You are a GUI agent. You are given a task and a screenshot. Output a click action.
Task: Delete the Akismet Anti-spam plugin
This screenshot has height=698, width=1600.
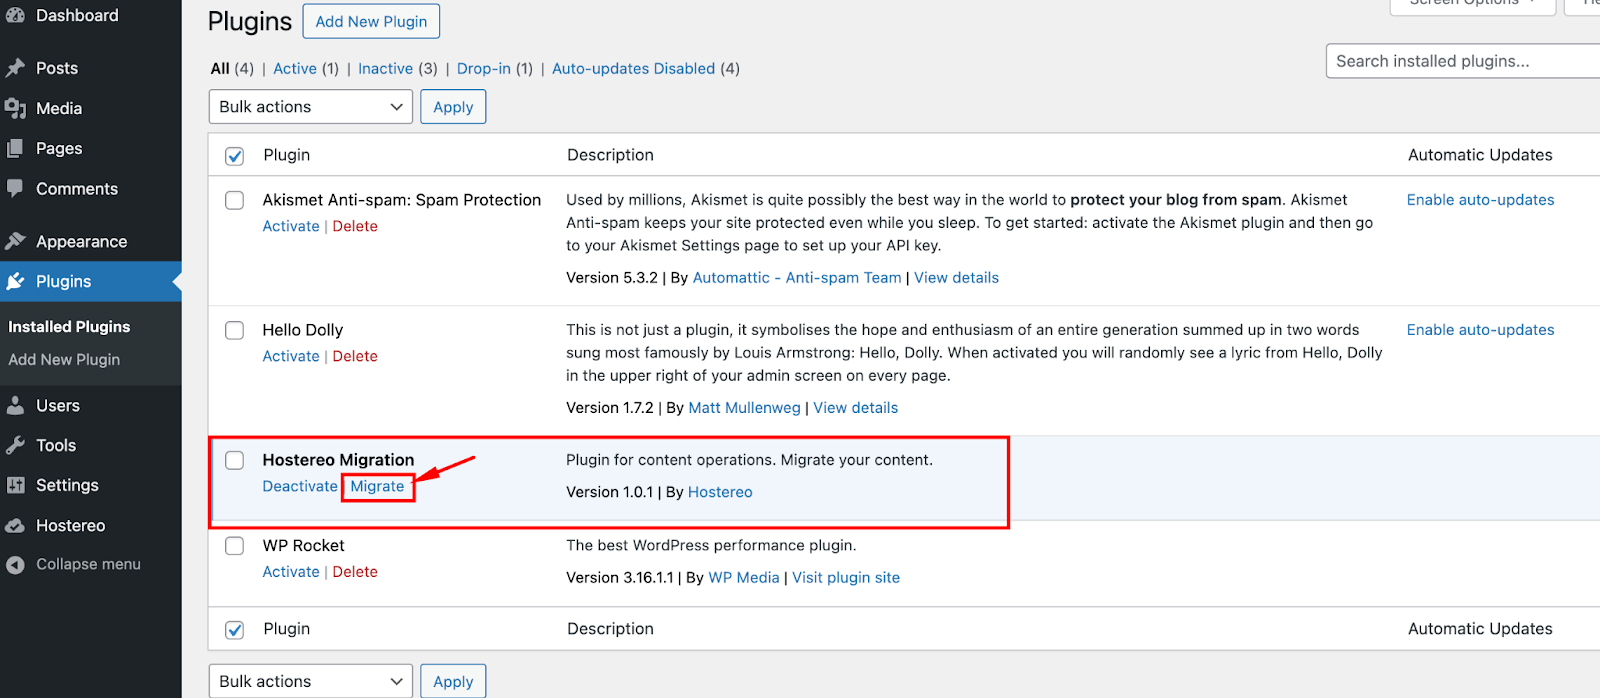355,226
